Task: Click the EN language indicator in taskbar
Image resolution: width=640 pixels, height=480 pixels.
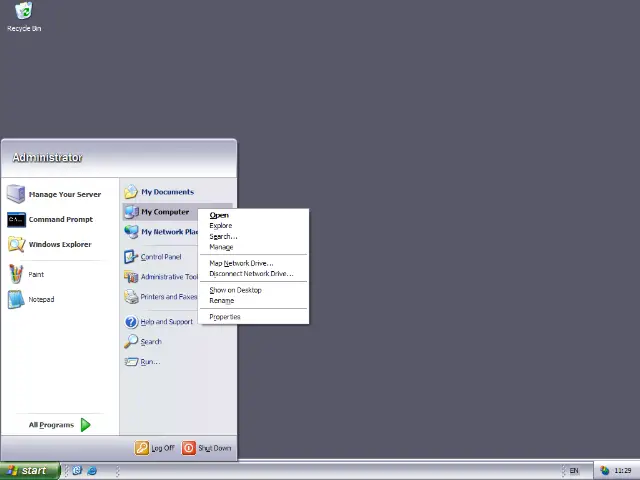Action: (574, 471)
